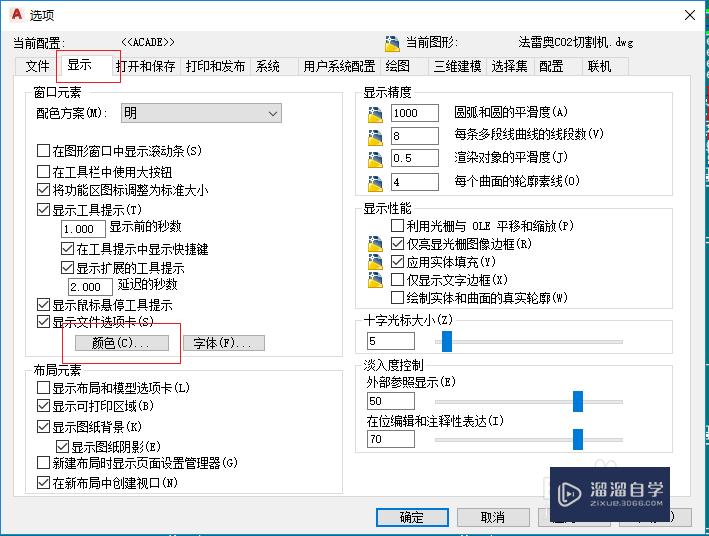The image size is (709, 536).
Task: Click the AutoCAD logo in title bar
Action: (x=17, y=14)
